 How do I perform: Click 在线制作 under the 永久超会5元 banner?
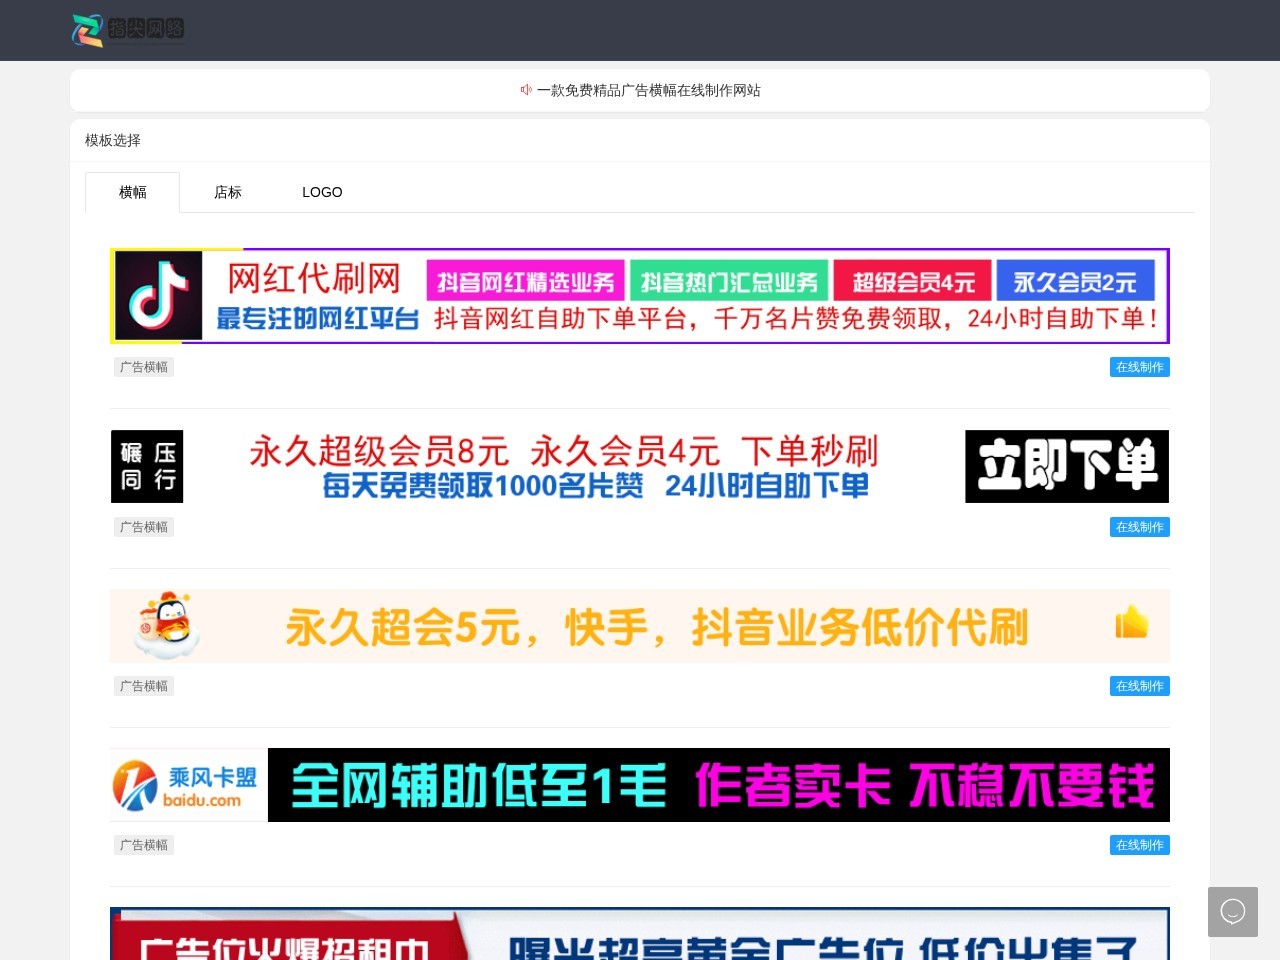click(x=1140, y=686)
